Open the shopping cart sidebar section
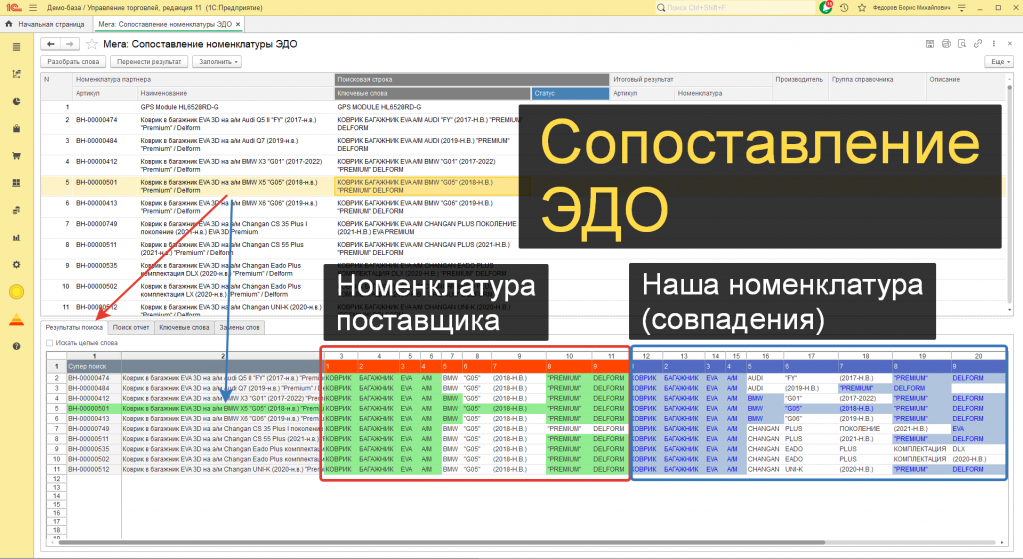The height and width of the screenshot is (559, 1023). [x=16, y=156]
